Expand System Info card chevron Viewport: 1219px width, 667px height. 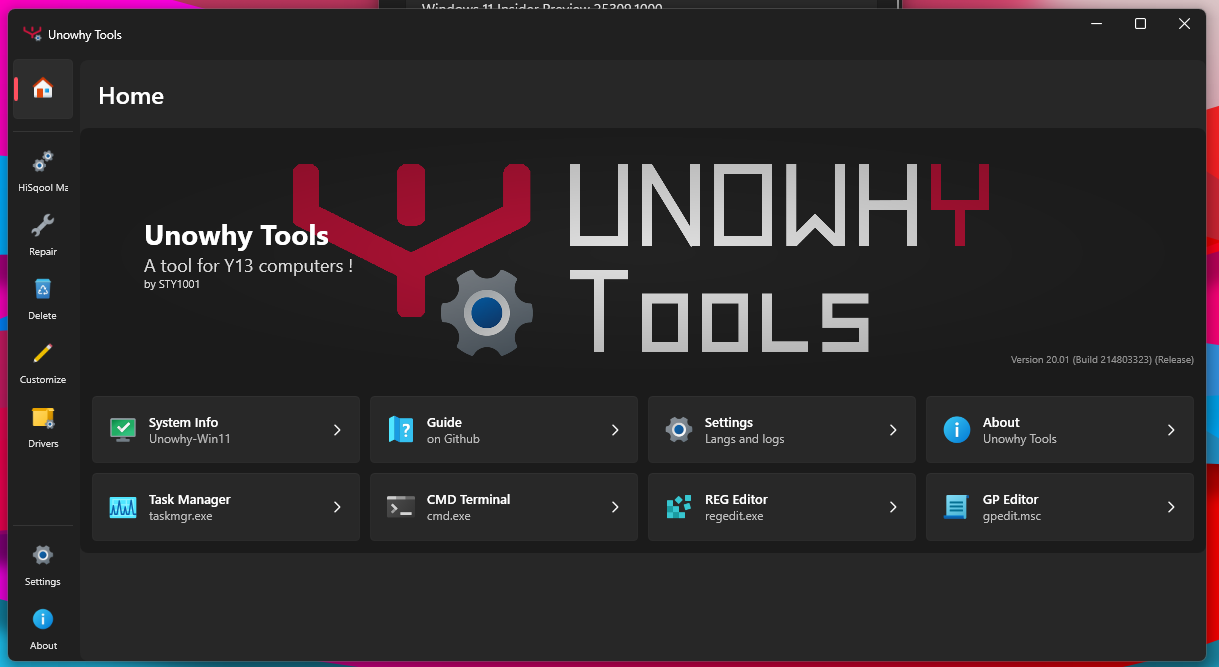(x=337, y=430)
